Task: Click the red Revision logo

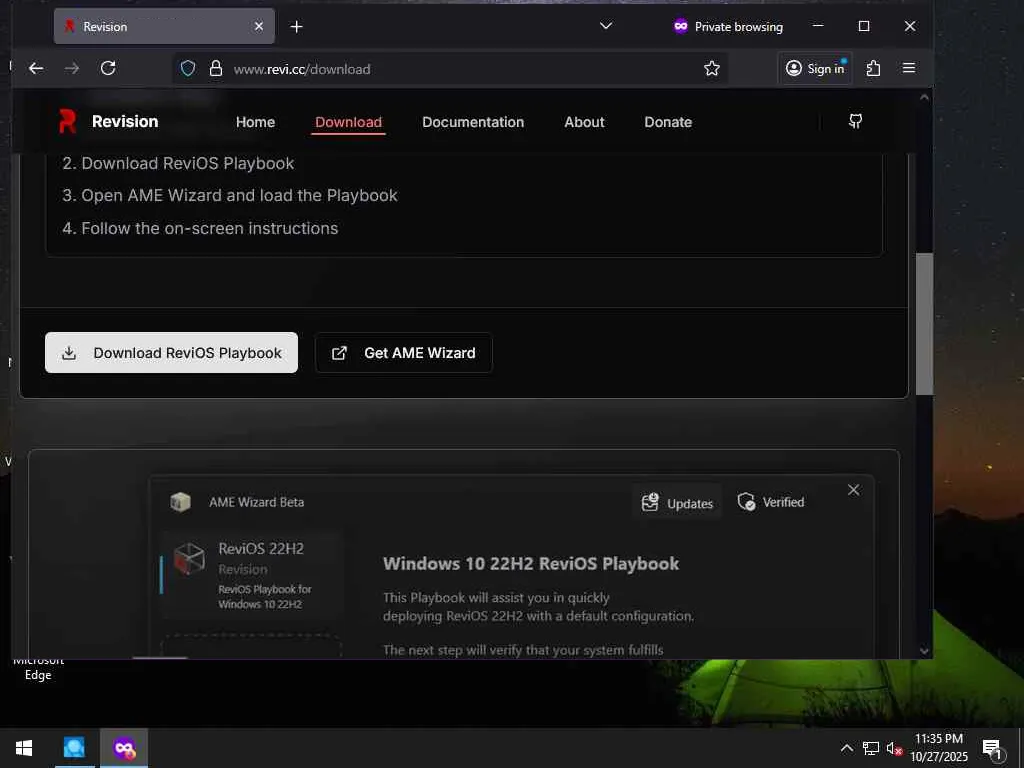Action: pos(67,121)
